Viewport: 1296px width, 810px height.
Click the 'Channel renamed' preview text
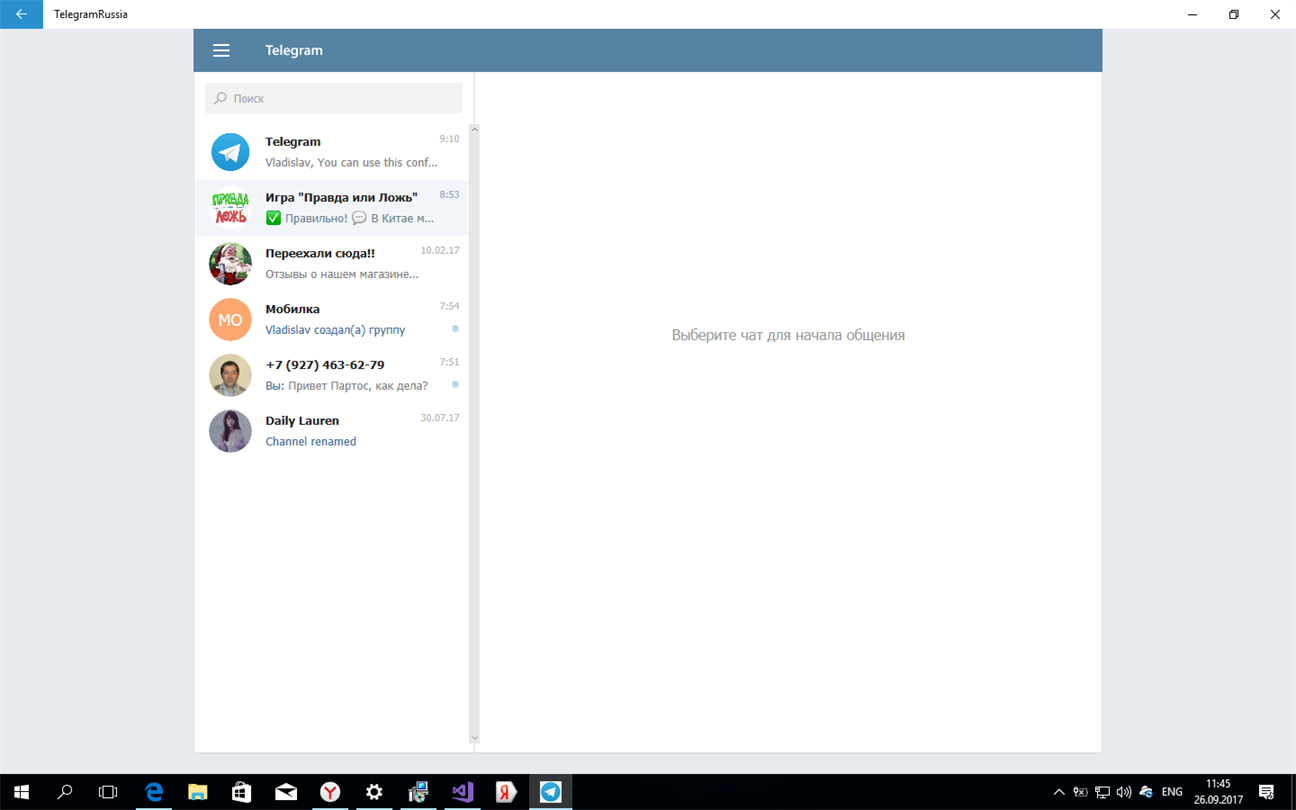point(311,442)
